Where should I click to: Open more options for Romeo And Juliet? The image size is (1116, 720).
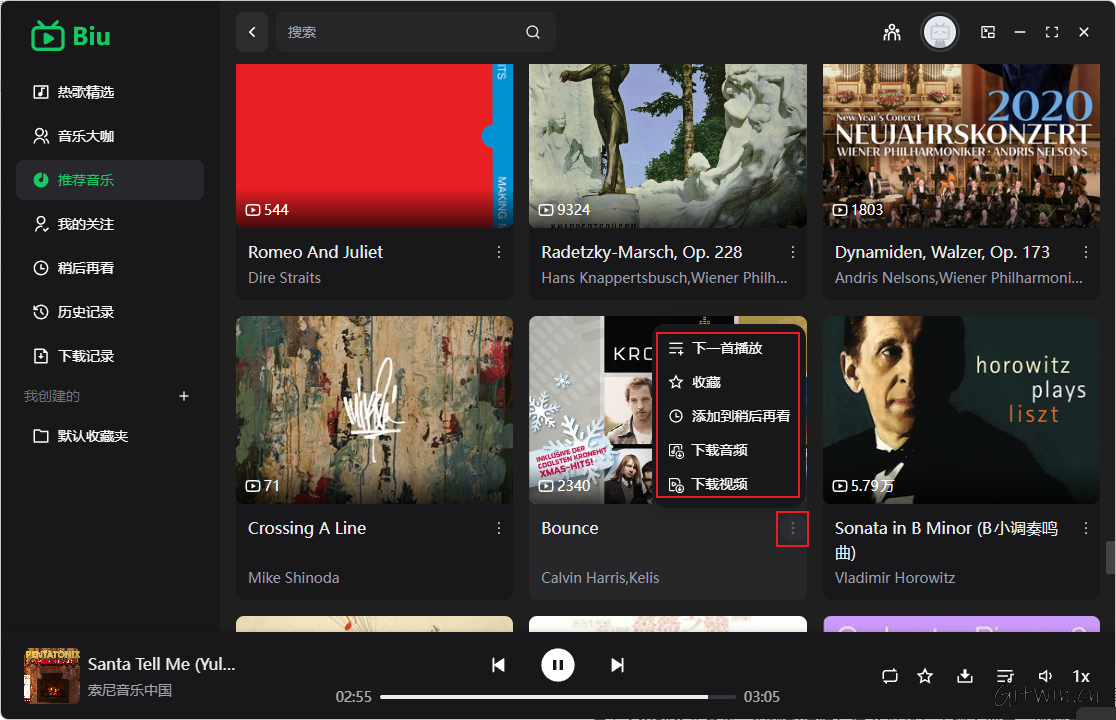point(499,252)
